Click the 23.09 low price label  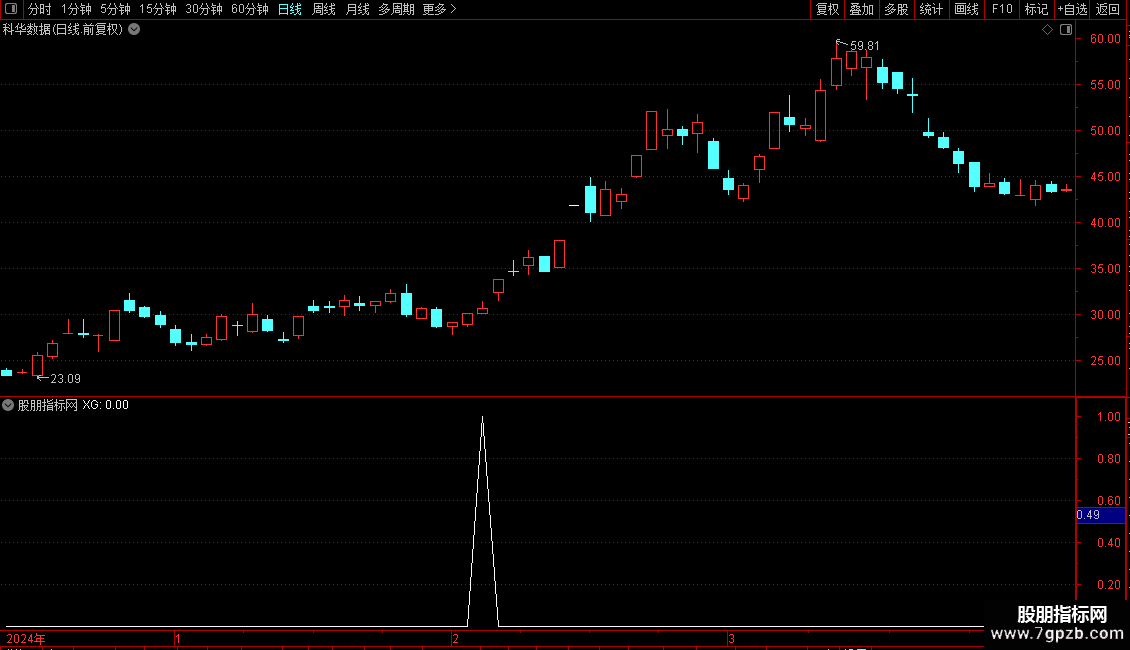point(66,379)
